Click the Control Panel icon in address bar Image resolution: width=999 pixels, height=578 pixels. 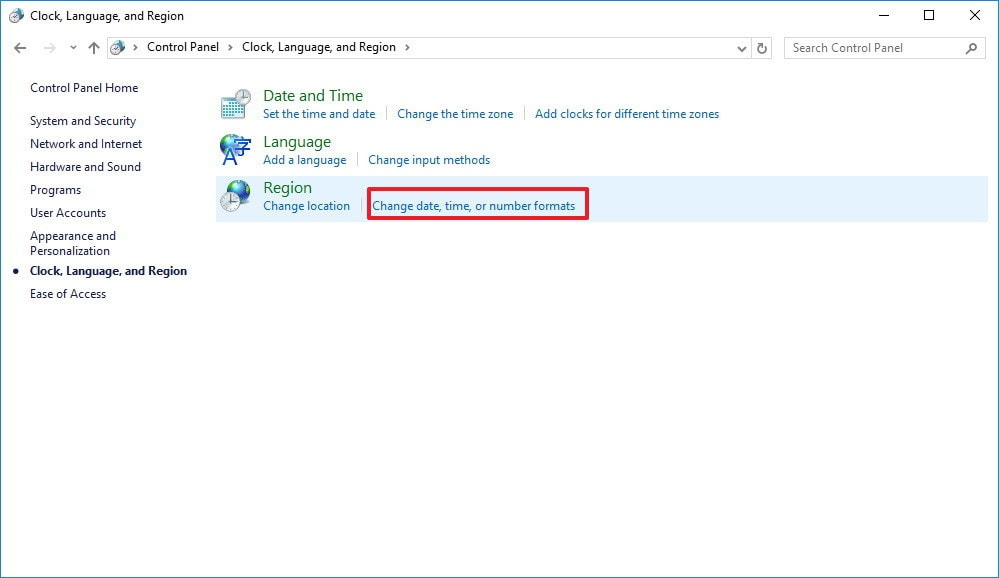coord(117,48)
